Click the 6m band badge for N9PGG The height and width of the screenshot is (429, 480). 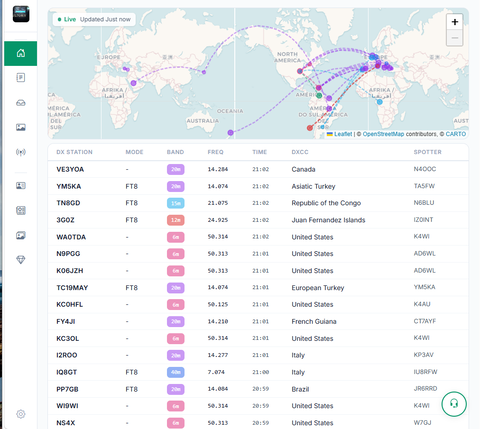pyautogui.click(x=176, y=254)
